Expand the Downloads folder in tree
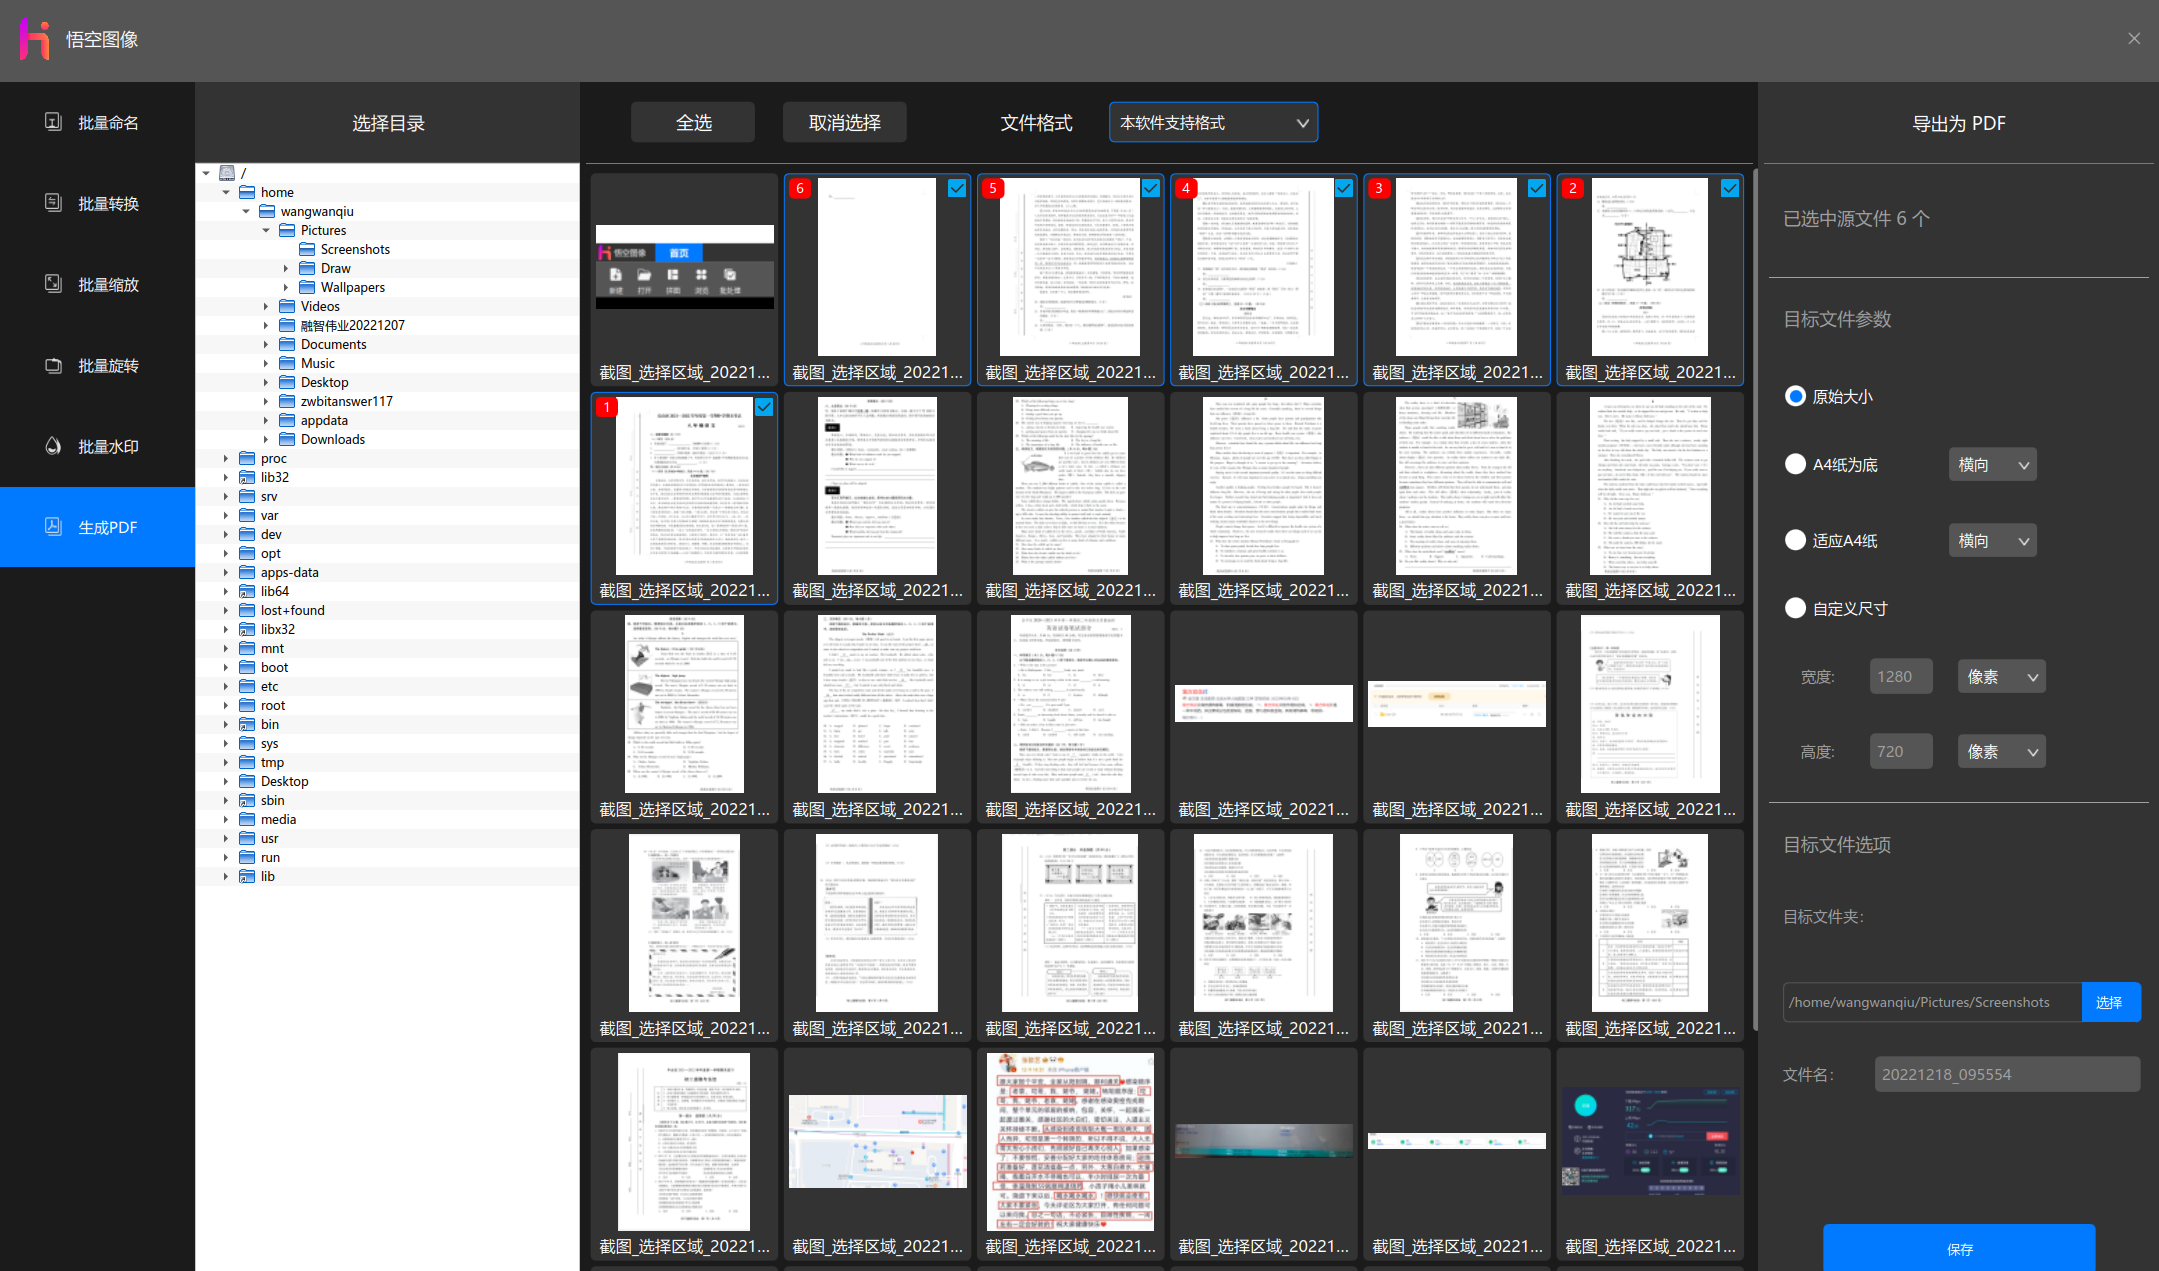The width and height of the screenshot is (2159, 1271). coord(266,439)
